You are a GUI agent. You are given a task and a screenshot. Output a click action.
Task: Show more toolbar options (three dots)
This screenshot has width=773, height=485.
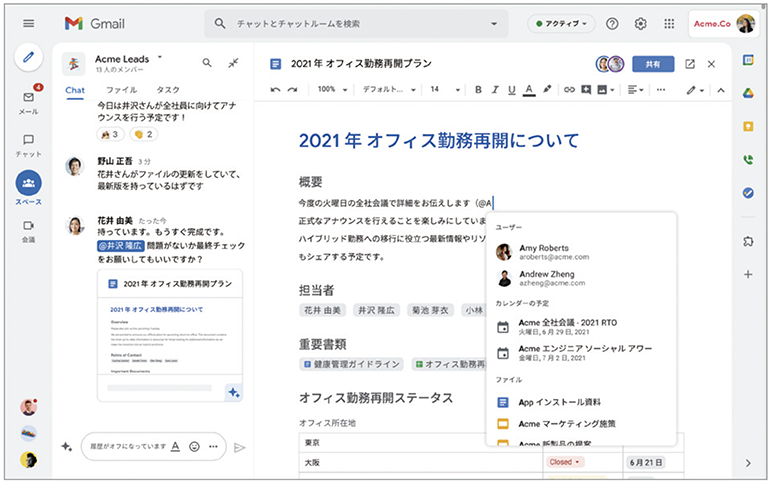click(x=661, y=90)
